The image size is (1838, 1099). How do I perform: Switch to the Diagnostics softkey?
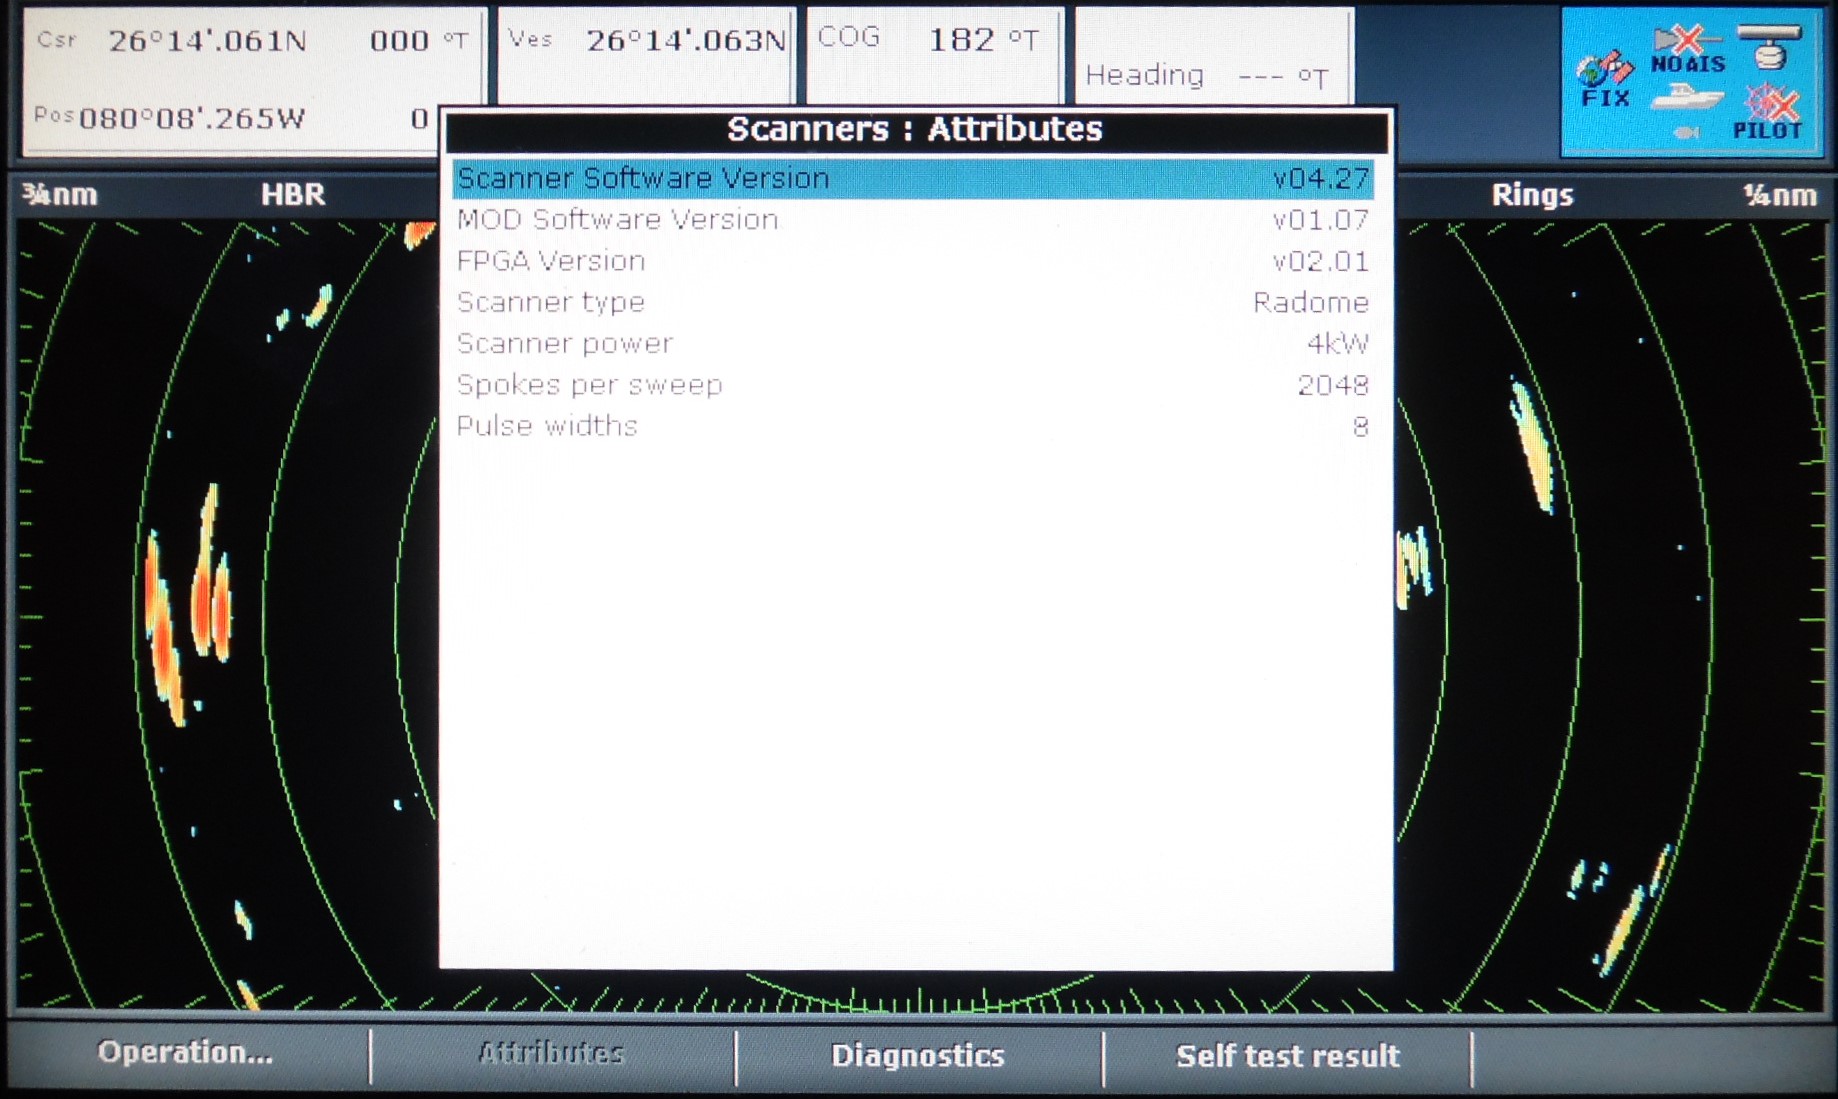(x=917, y=1056)
